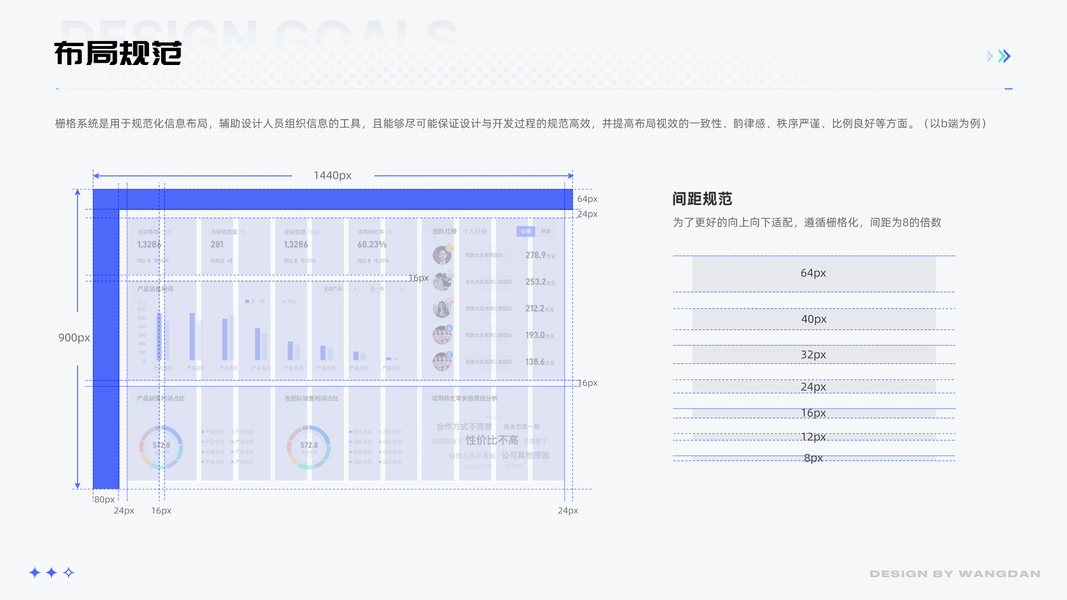Click the donut chart under 产品销售利润占比

(x=161, y=447)
